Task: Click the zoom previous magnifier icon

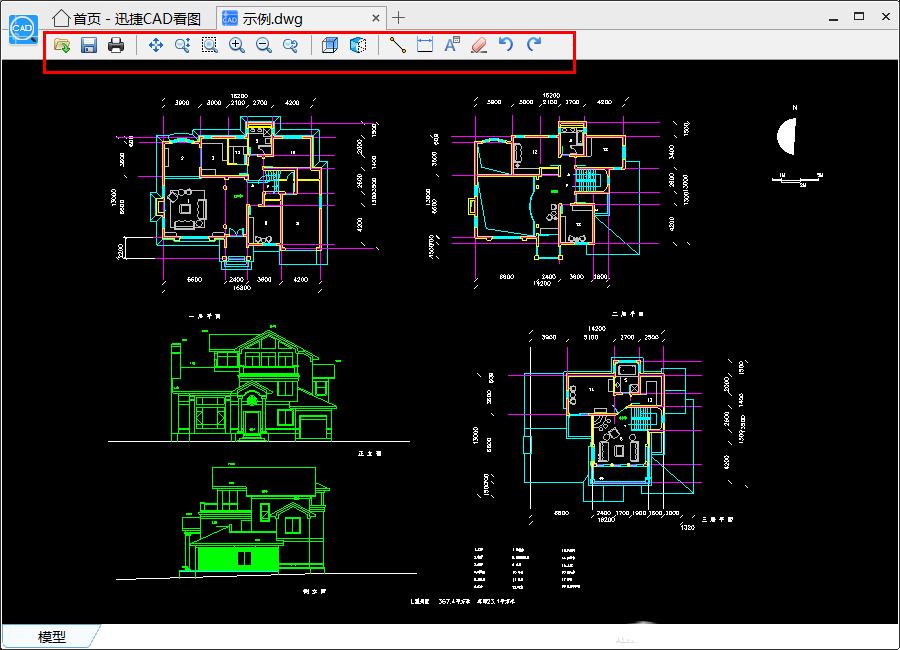Action: (290, 45)
